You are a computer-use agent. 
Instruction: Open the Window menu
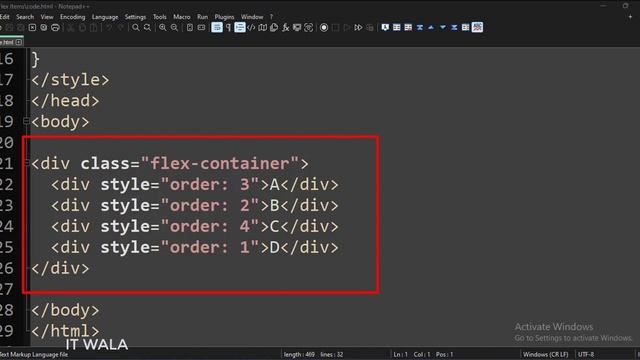click(x=252, y=17)
